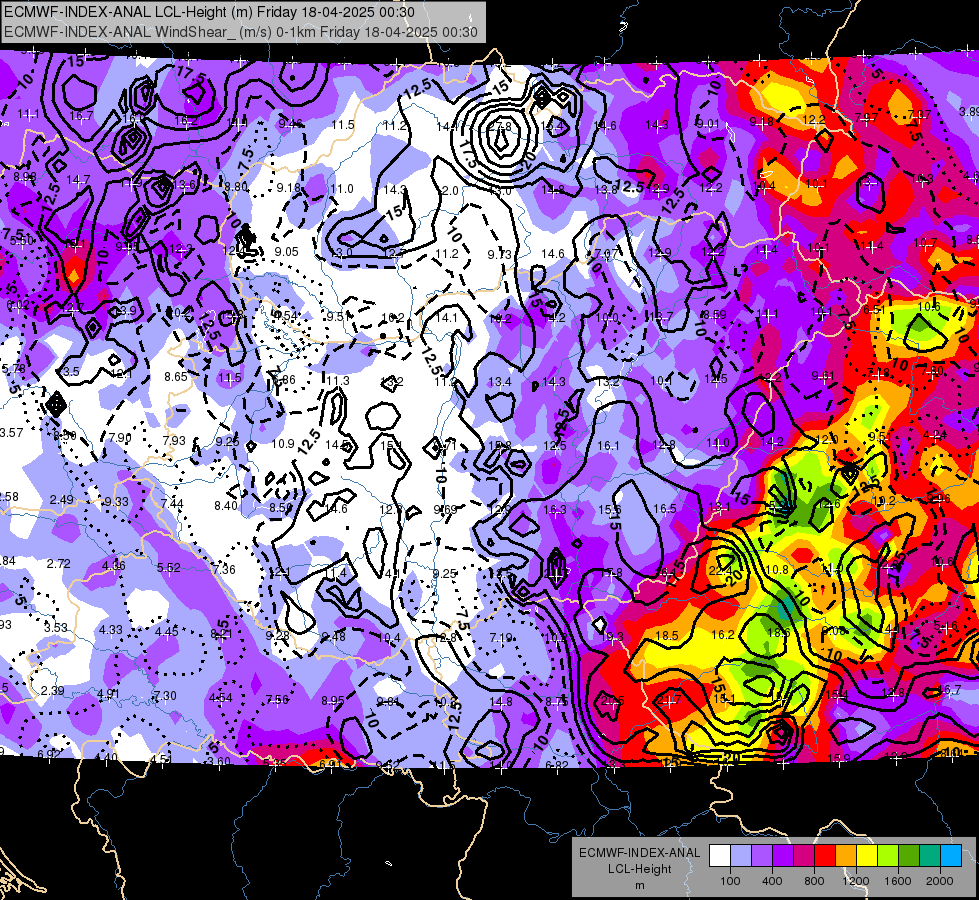Click the legend scale label '1200'
979x900 pixels.
(856, 881)
